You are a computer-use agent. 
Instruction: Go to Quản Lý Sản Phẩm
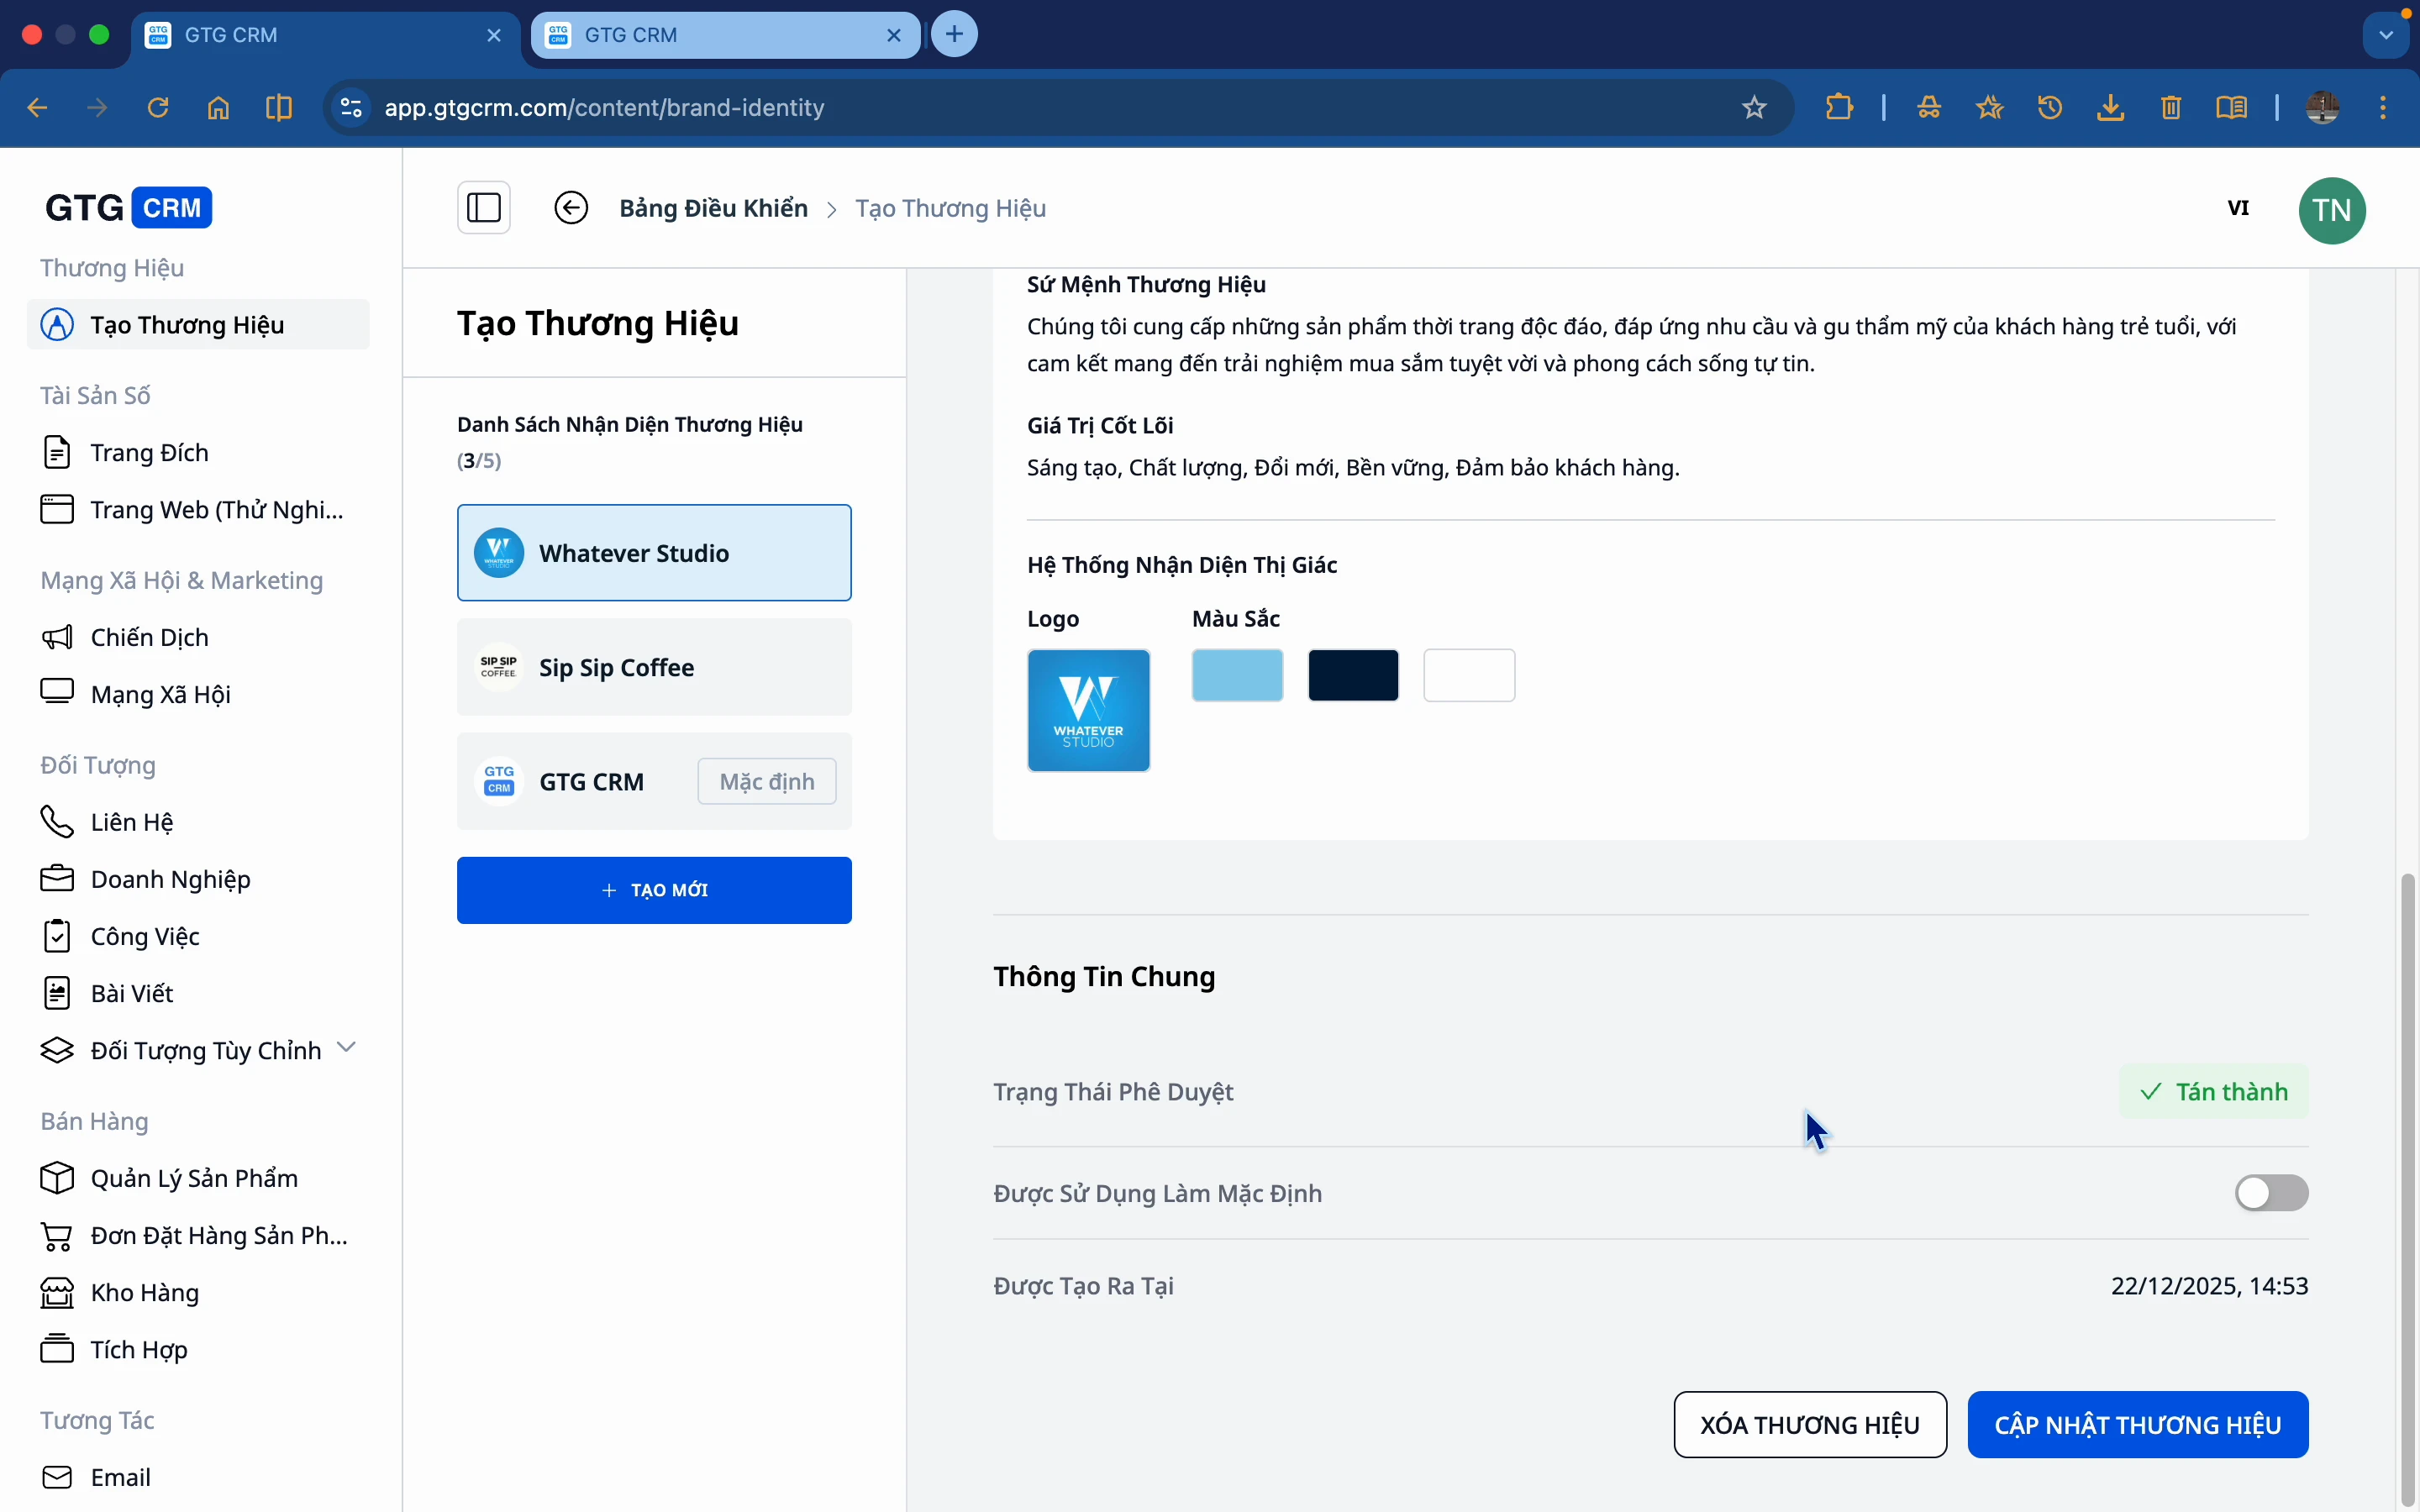[x=194, y=1178]
